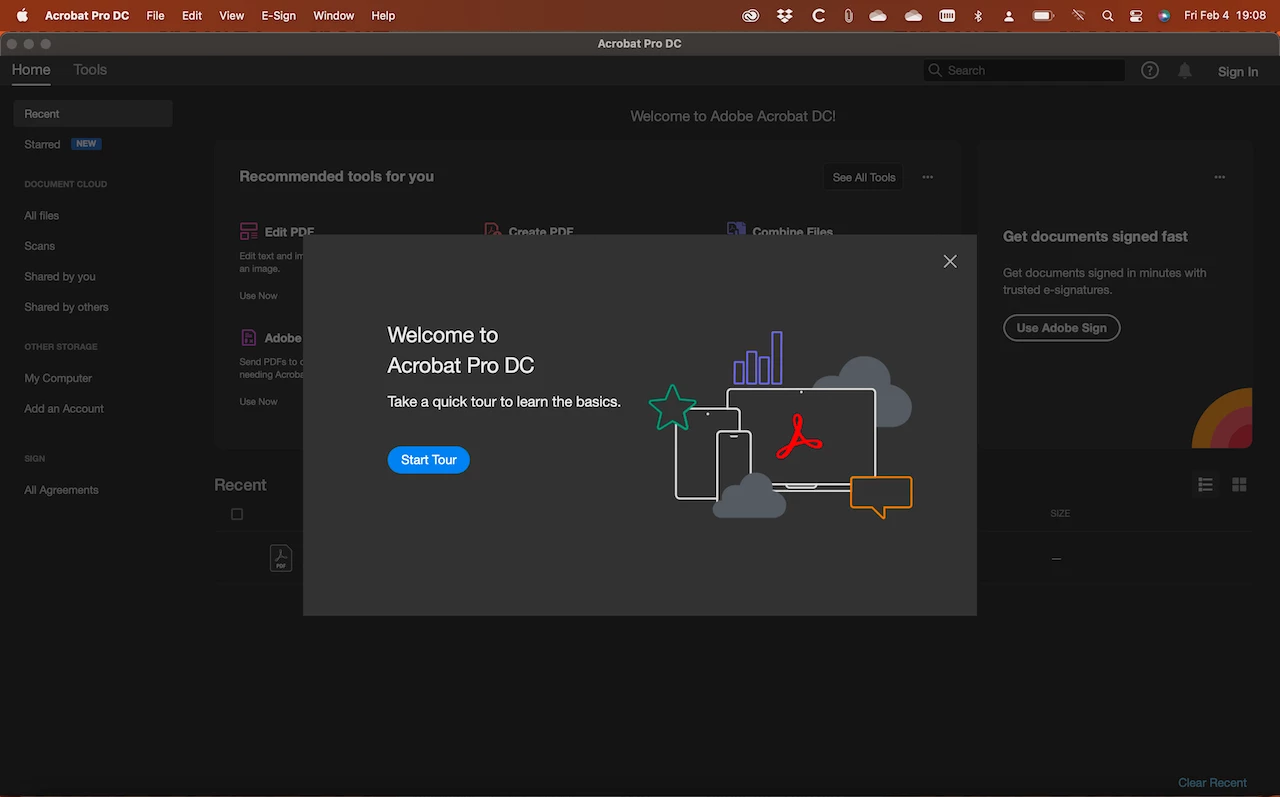Open Spotlight search in menu bar
The image size is (1280, 797).
(x=1107, y=16)
